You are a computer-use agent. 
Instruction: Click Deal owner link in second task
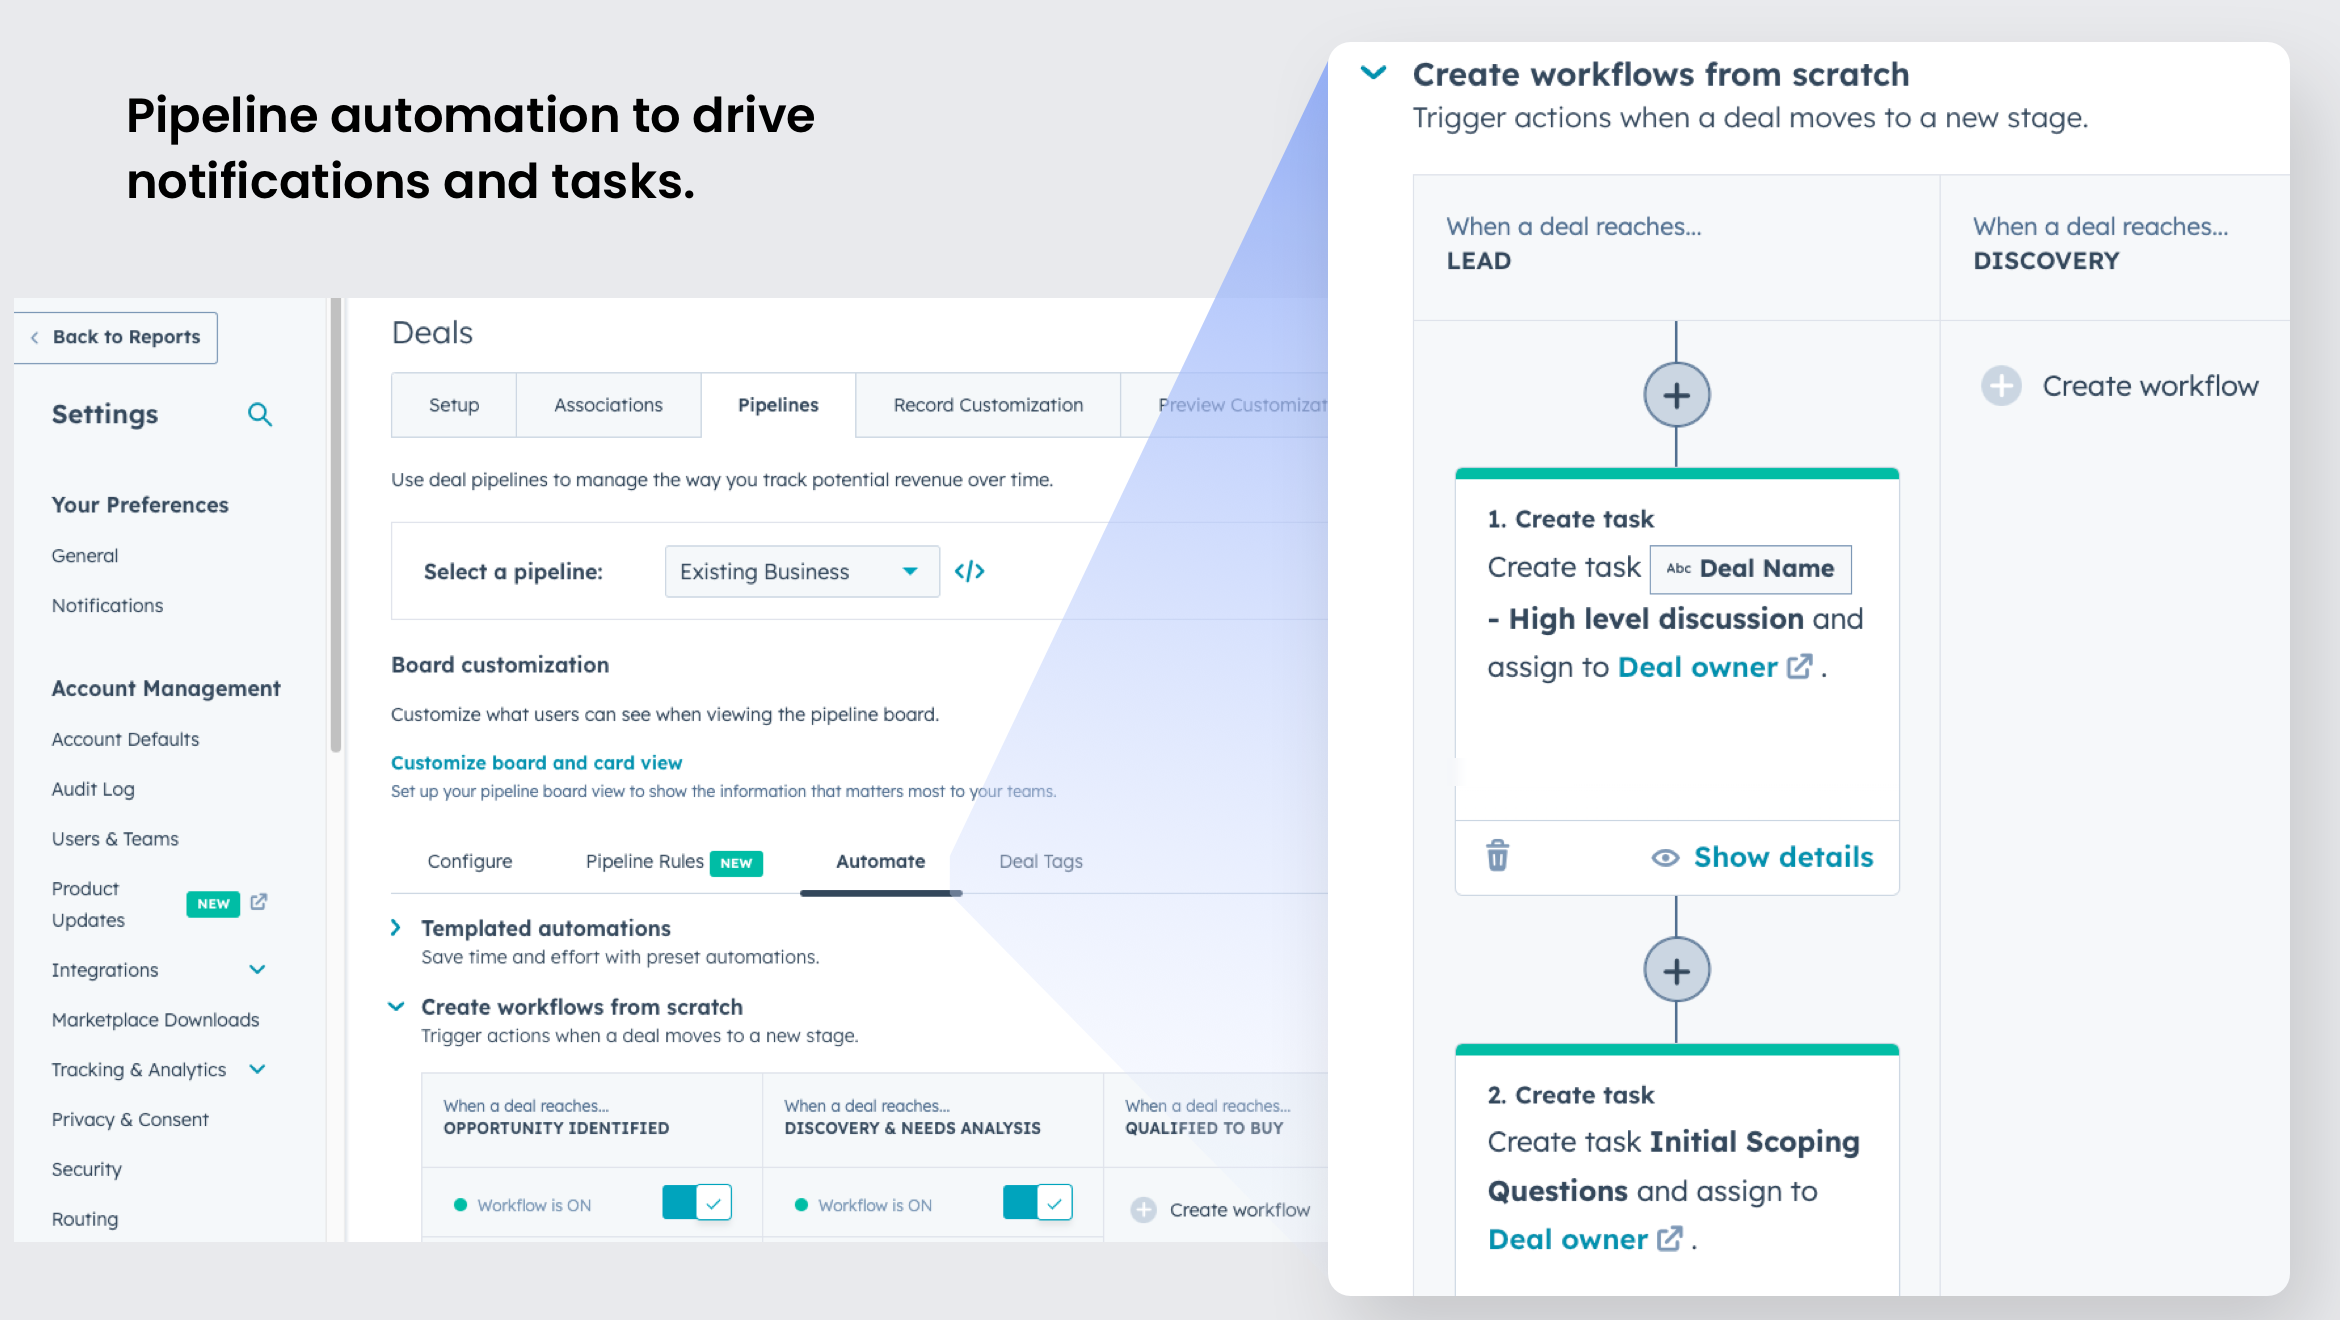(1567, 1239)
